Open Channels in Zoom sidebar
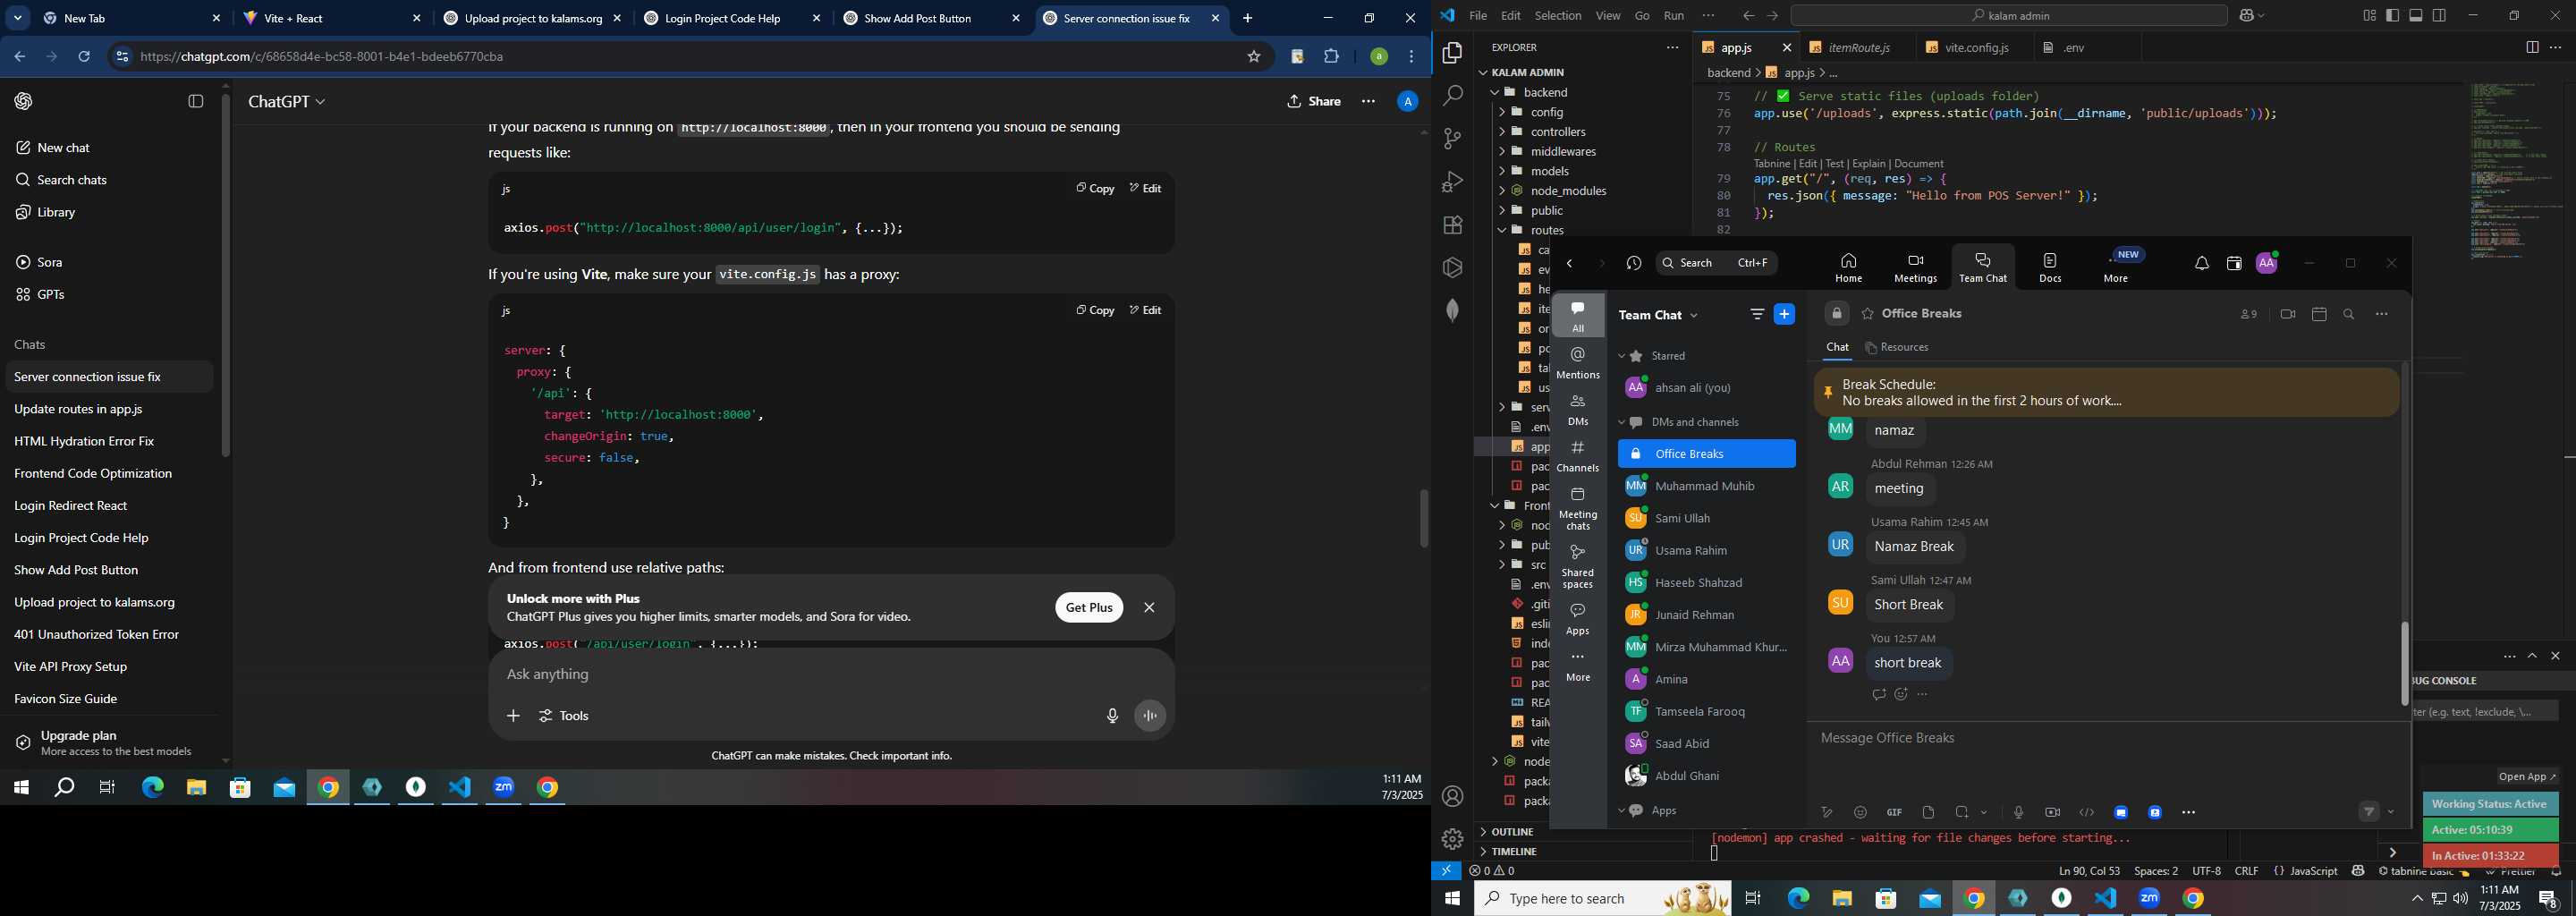2576x916 pixels. tap(1578, 456)
